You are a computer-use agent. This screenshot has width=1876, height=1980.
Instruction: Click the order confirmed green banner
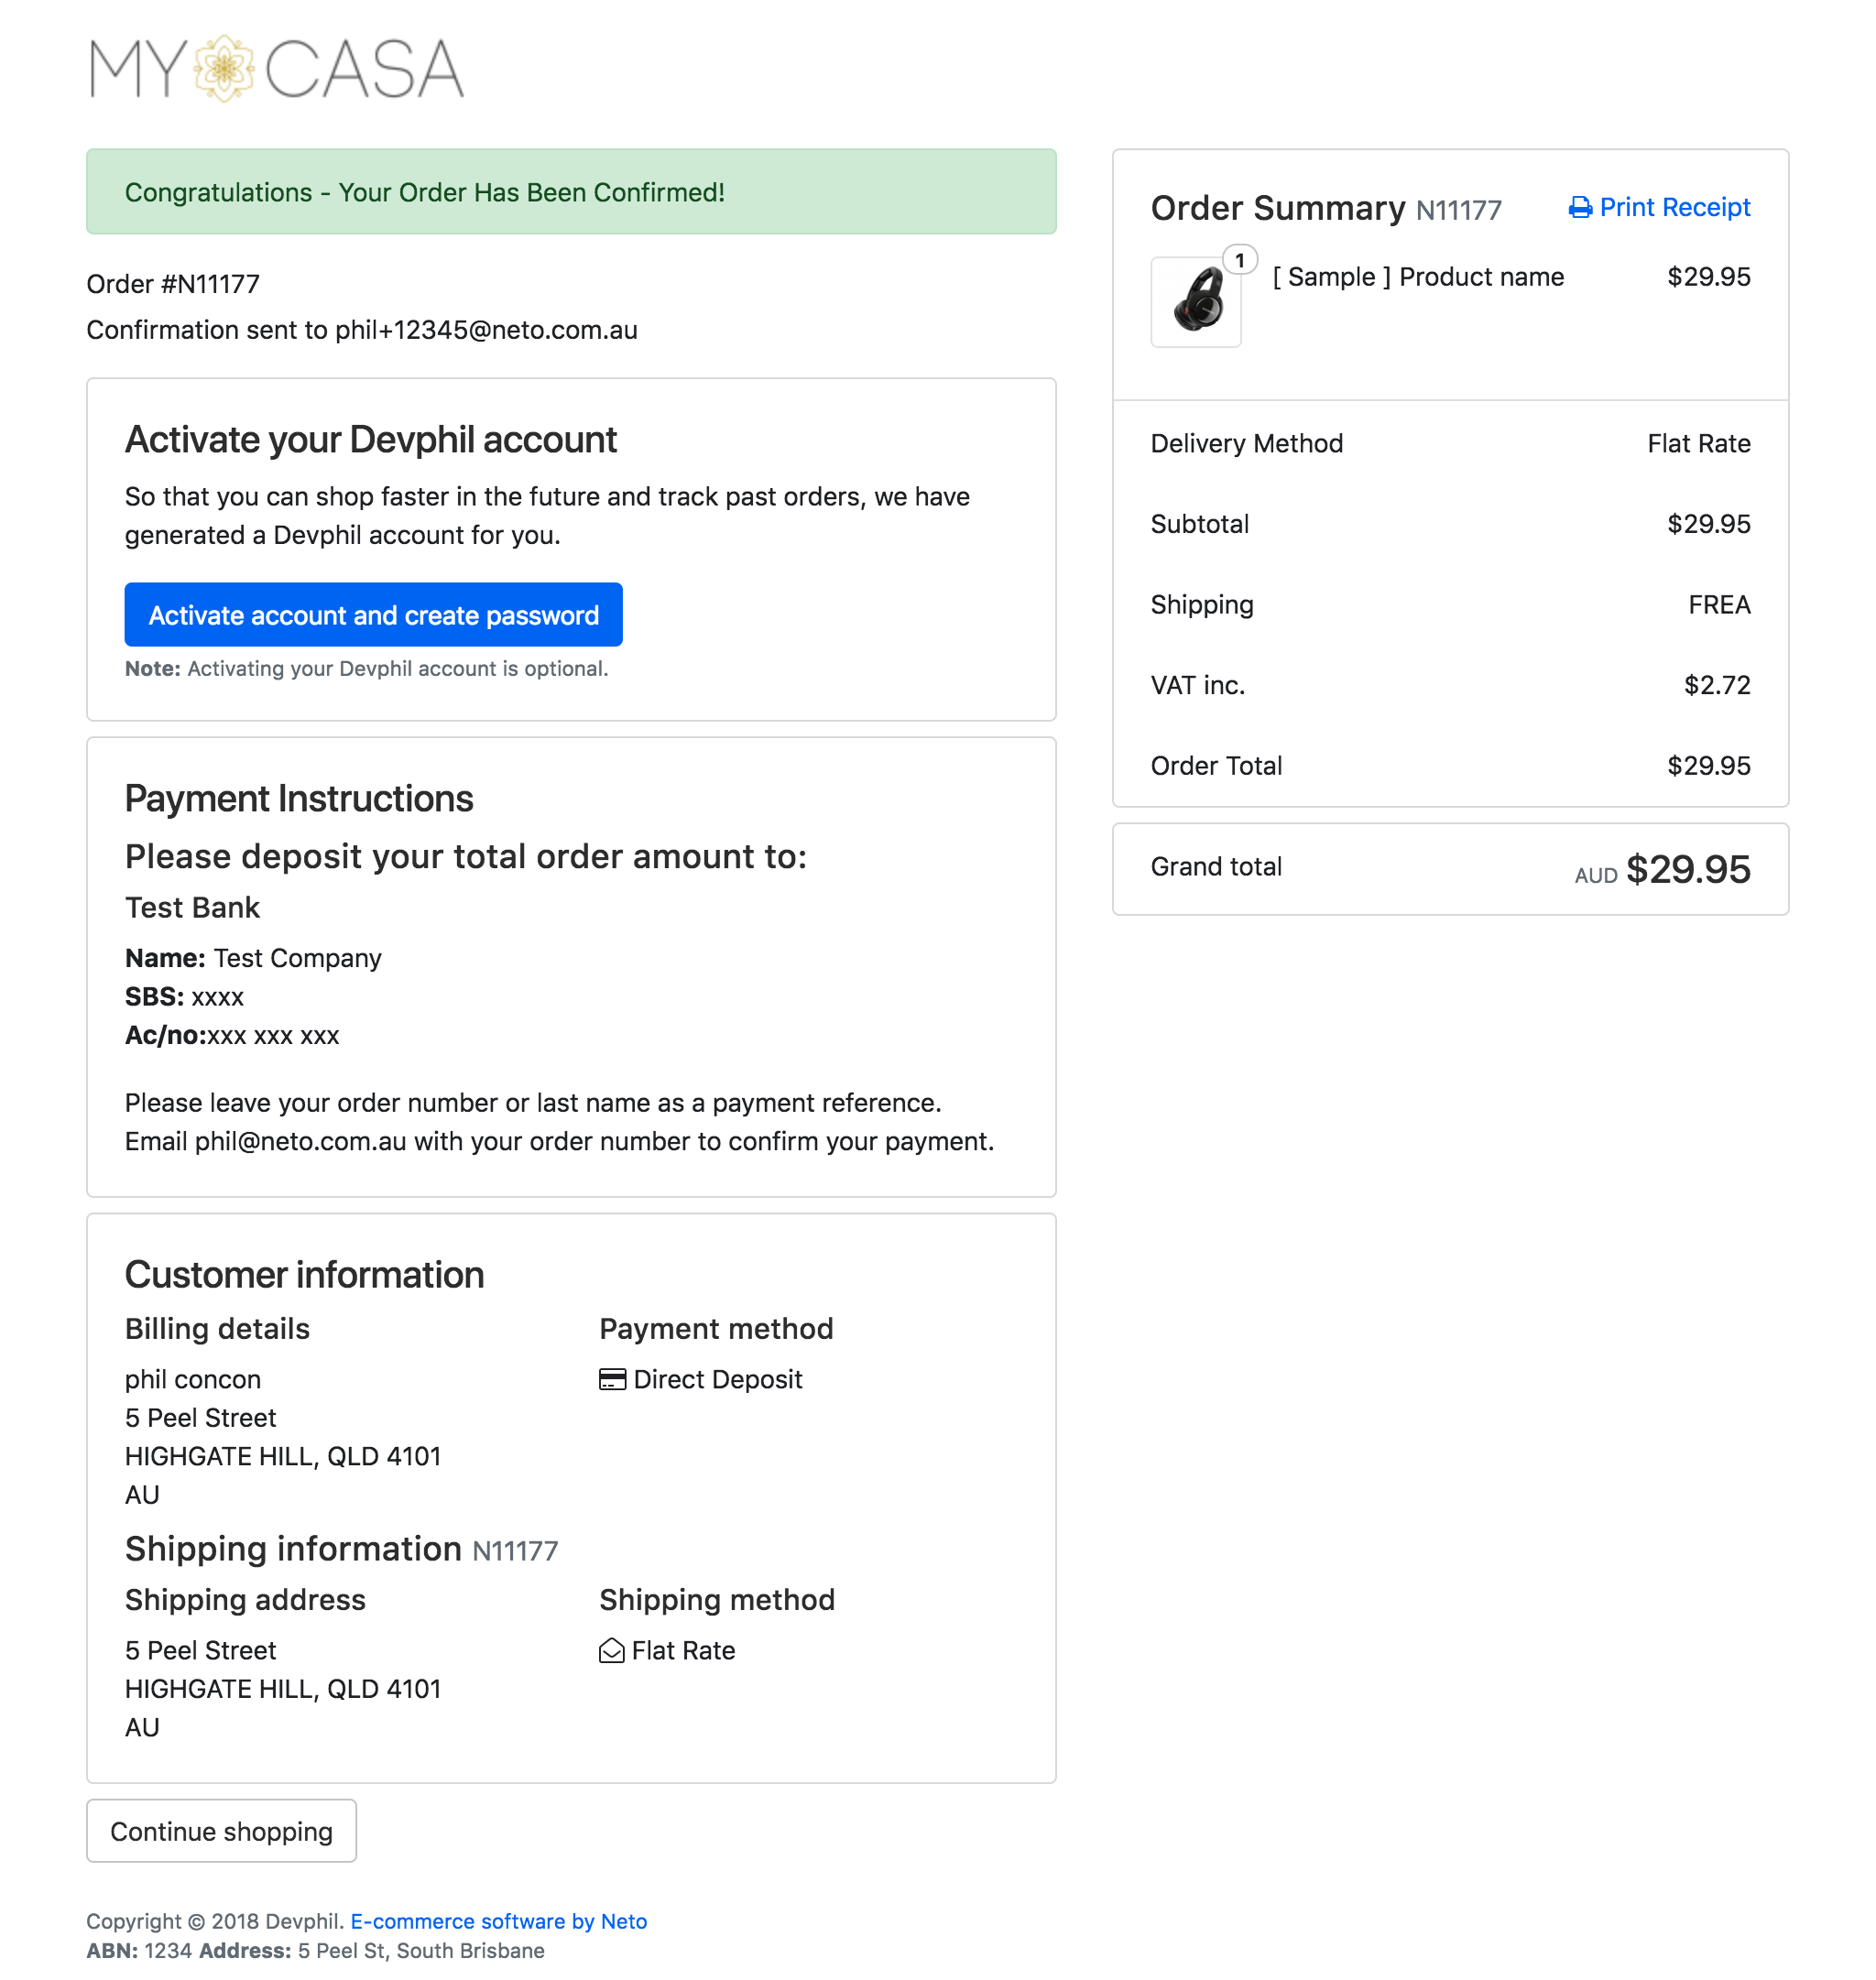tap(571, 192)
